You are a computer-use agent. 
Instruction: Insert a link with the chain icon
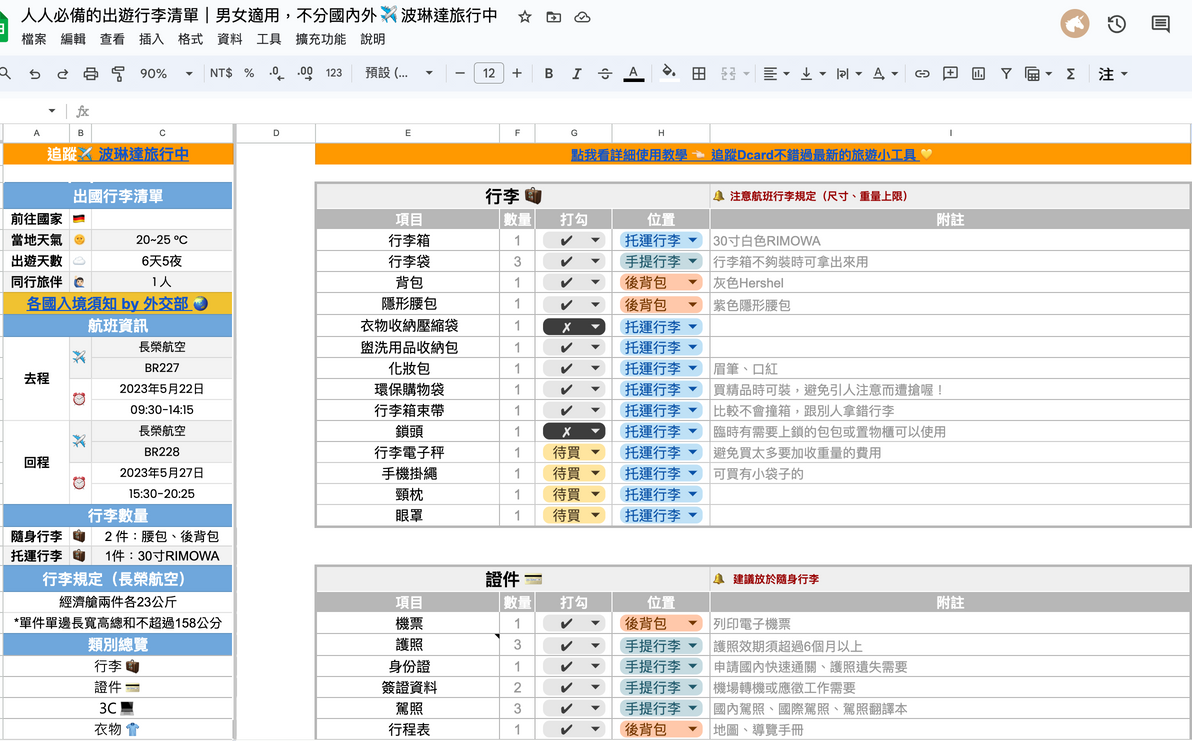pyautogui.click(x=921, y=74)
